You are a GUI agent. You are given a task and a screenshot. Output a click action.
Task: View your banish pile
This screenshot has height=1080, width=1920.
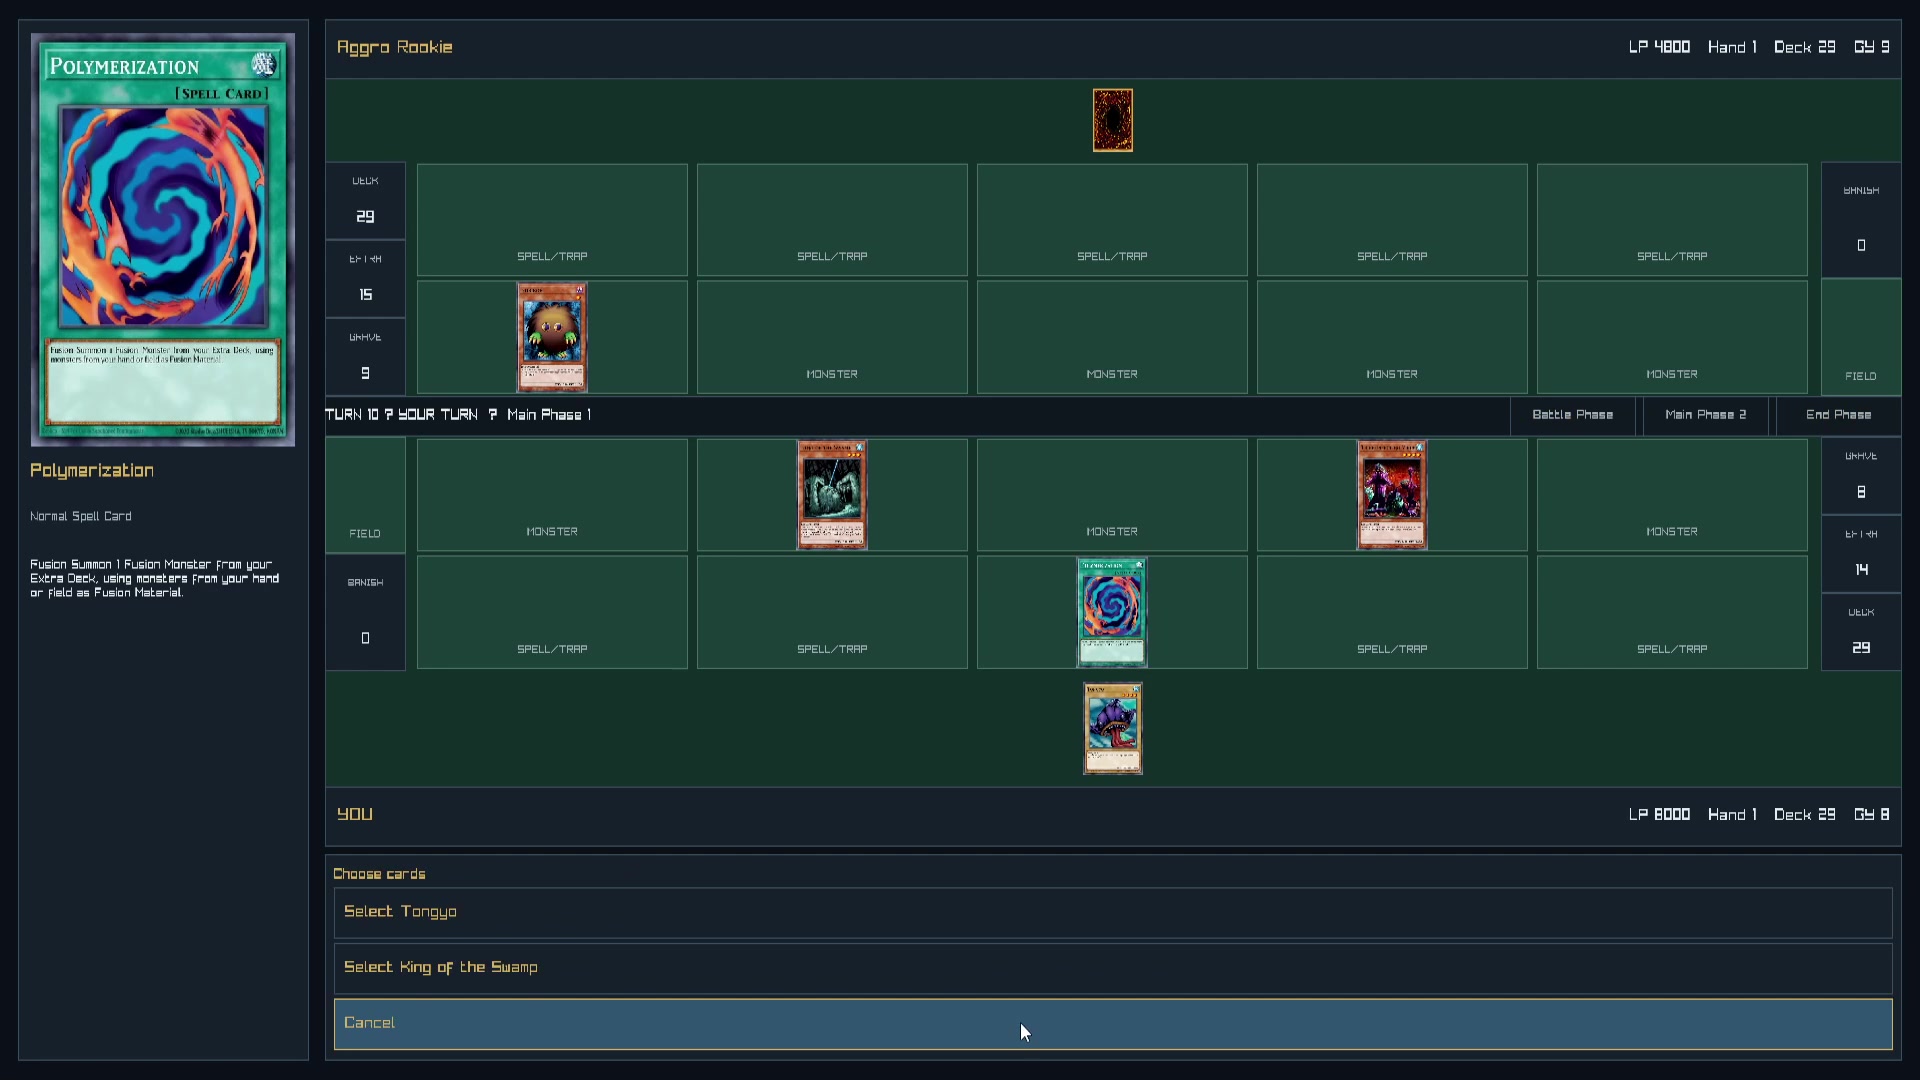365,612
